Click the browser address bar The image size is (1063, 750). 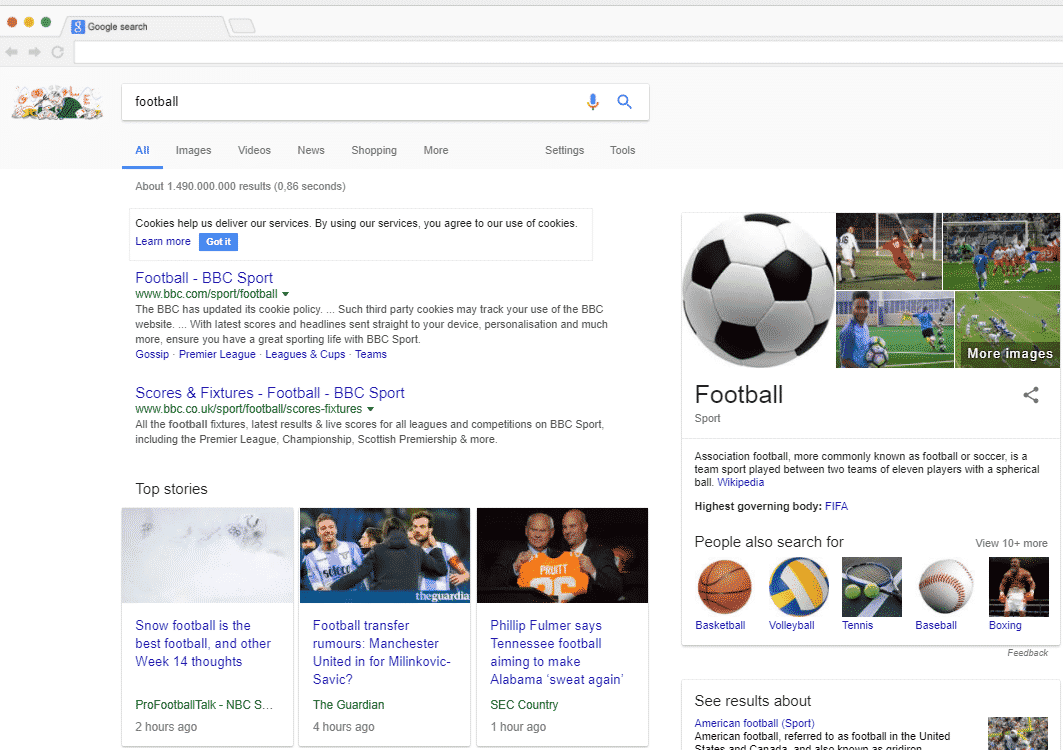tap(568, 52)
